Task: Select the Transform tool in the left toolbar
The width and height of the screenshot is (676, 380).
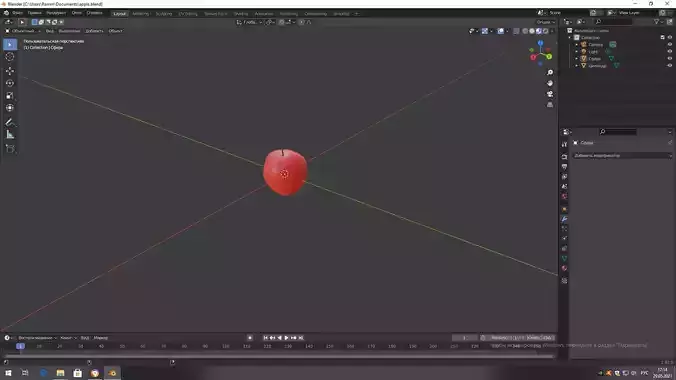Action: 10,108
